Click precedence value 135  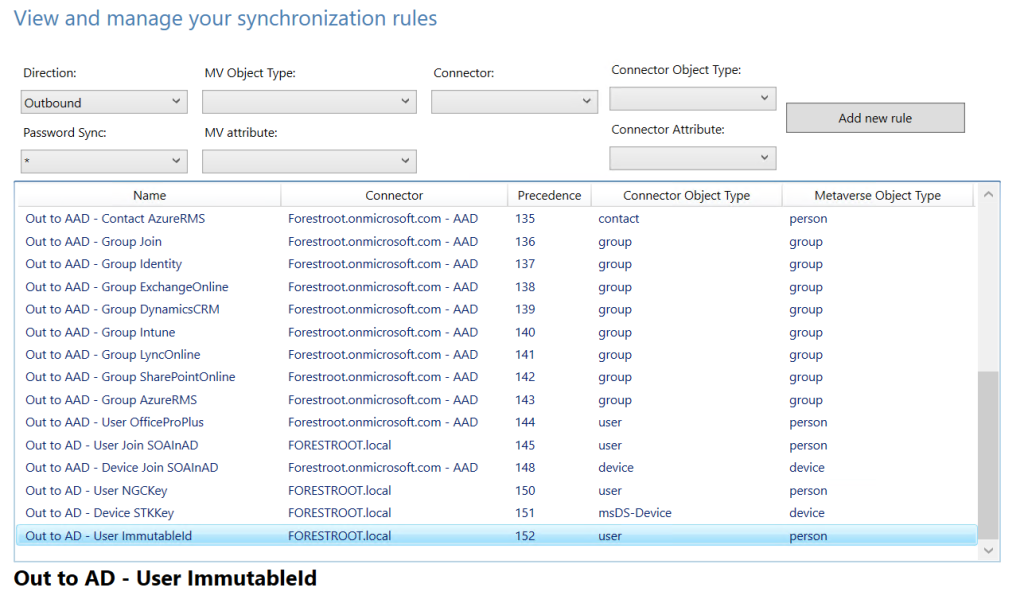tap(525, 219)
